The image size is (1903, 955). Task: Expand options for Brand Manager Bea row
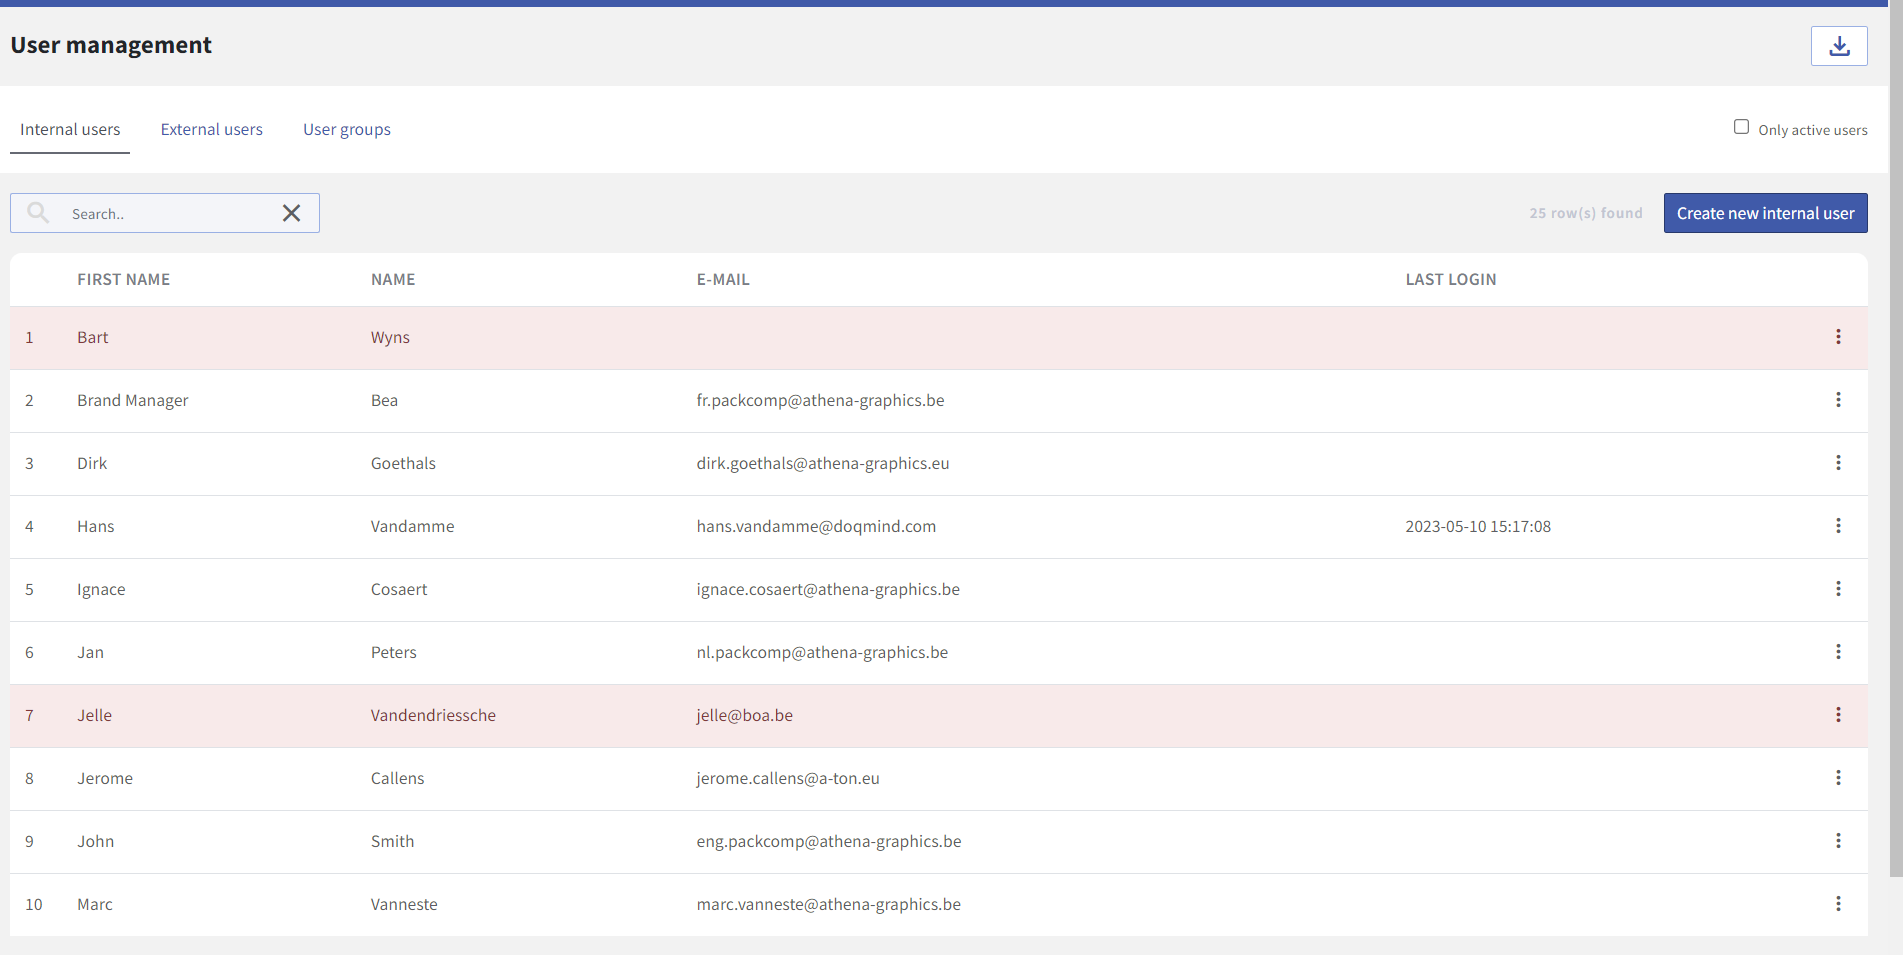[x=1837, y=400]
